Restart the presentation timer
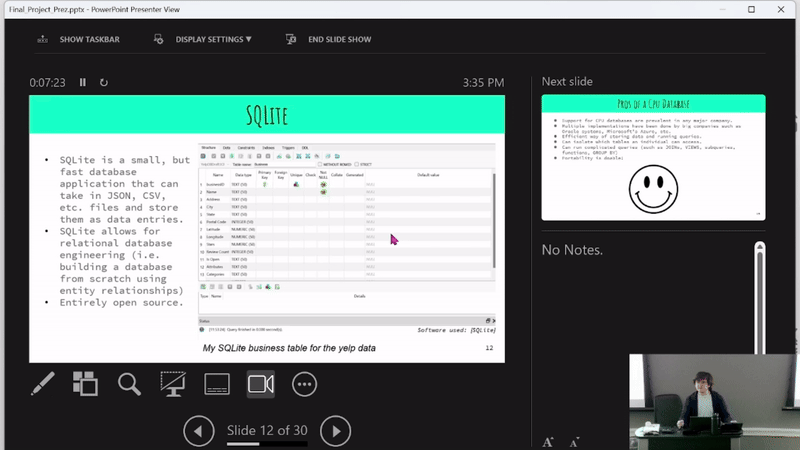The height and width of the screenshot is (450, 800). (103, 83)
